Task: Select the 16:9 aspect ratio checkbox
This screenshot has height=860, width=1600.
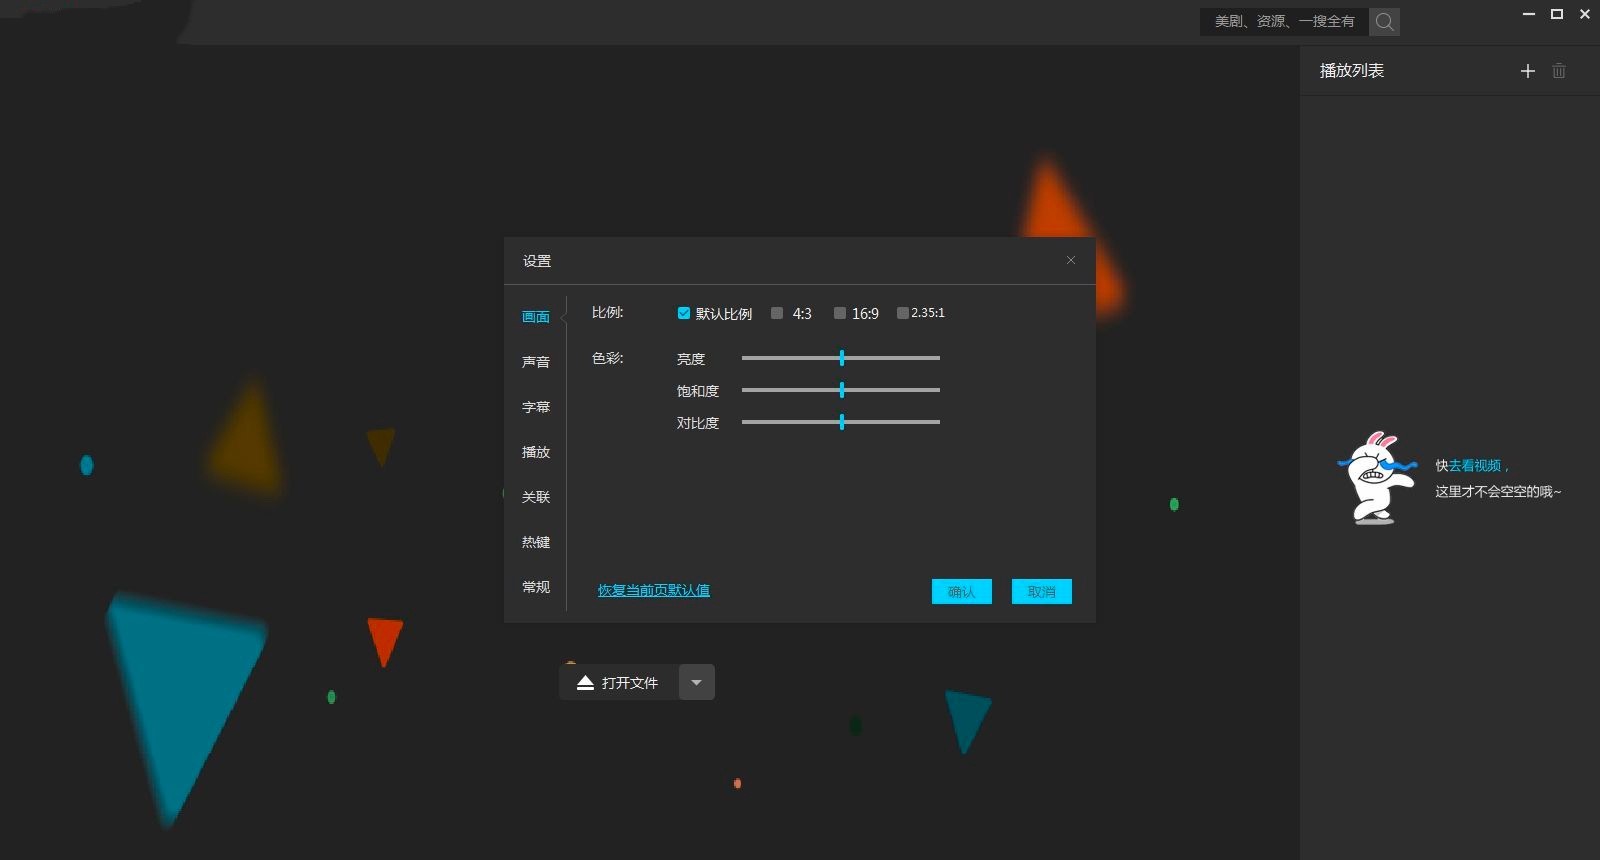Action: [x=840, y=313]
